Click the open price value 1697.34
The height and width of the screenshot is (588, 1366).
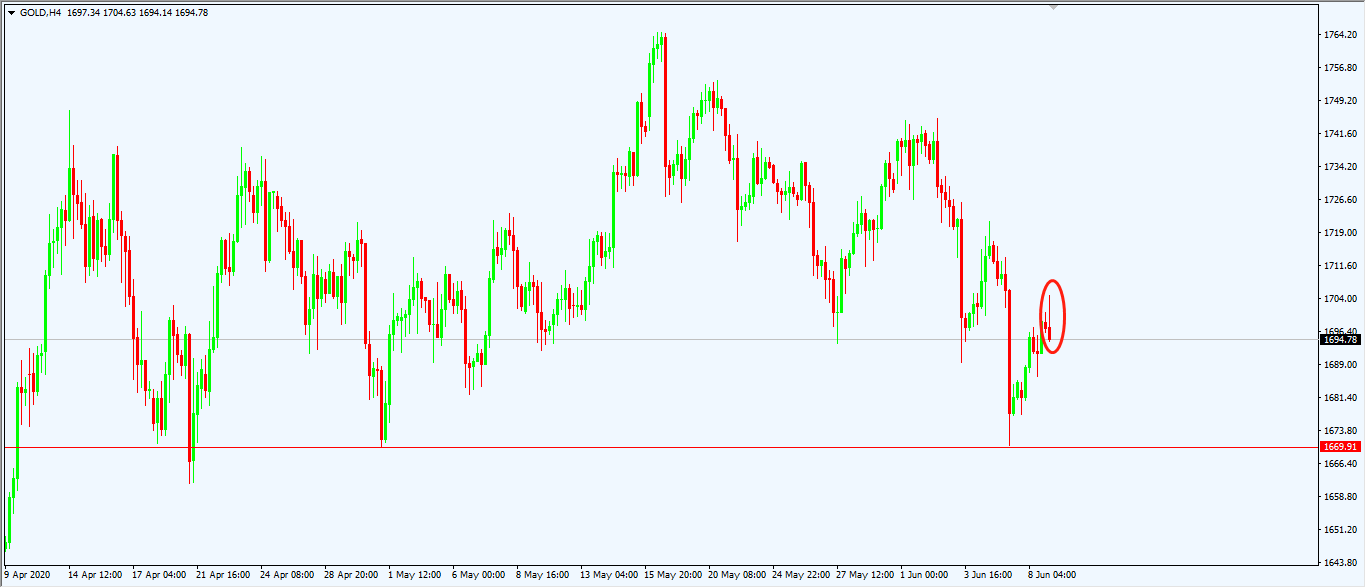(83, 13)
